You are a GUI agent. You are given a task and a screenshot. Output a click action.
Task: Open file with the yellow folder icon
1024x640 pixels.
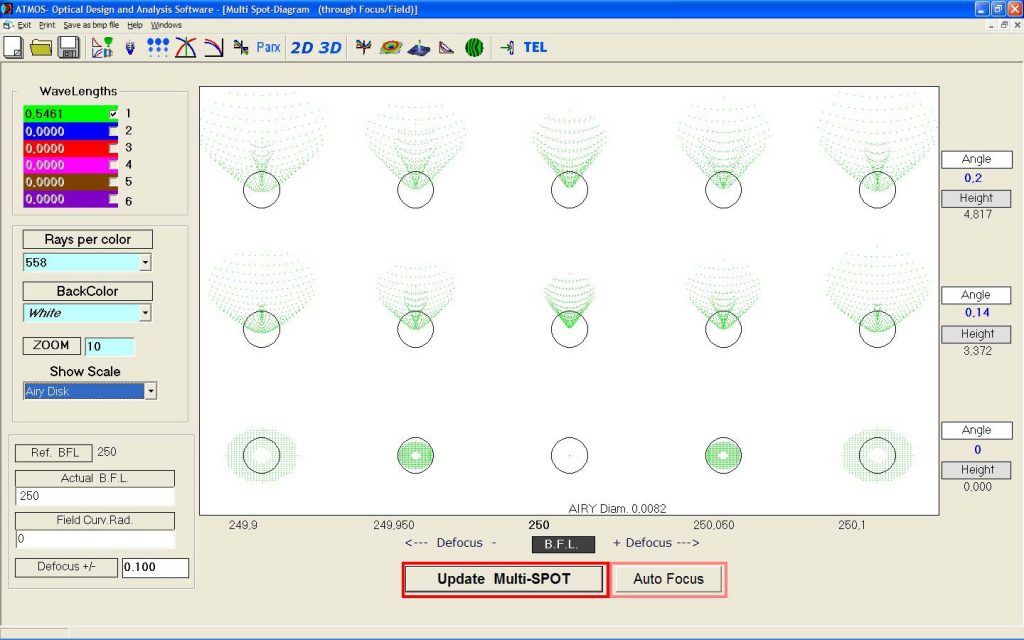[x=41, y=47]
